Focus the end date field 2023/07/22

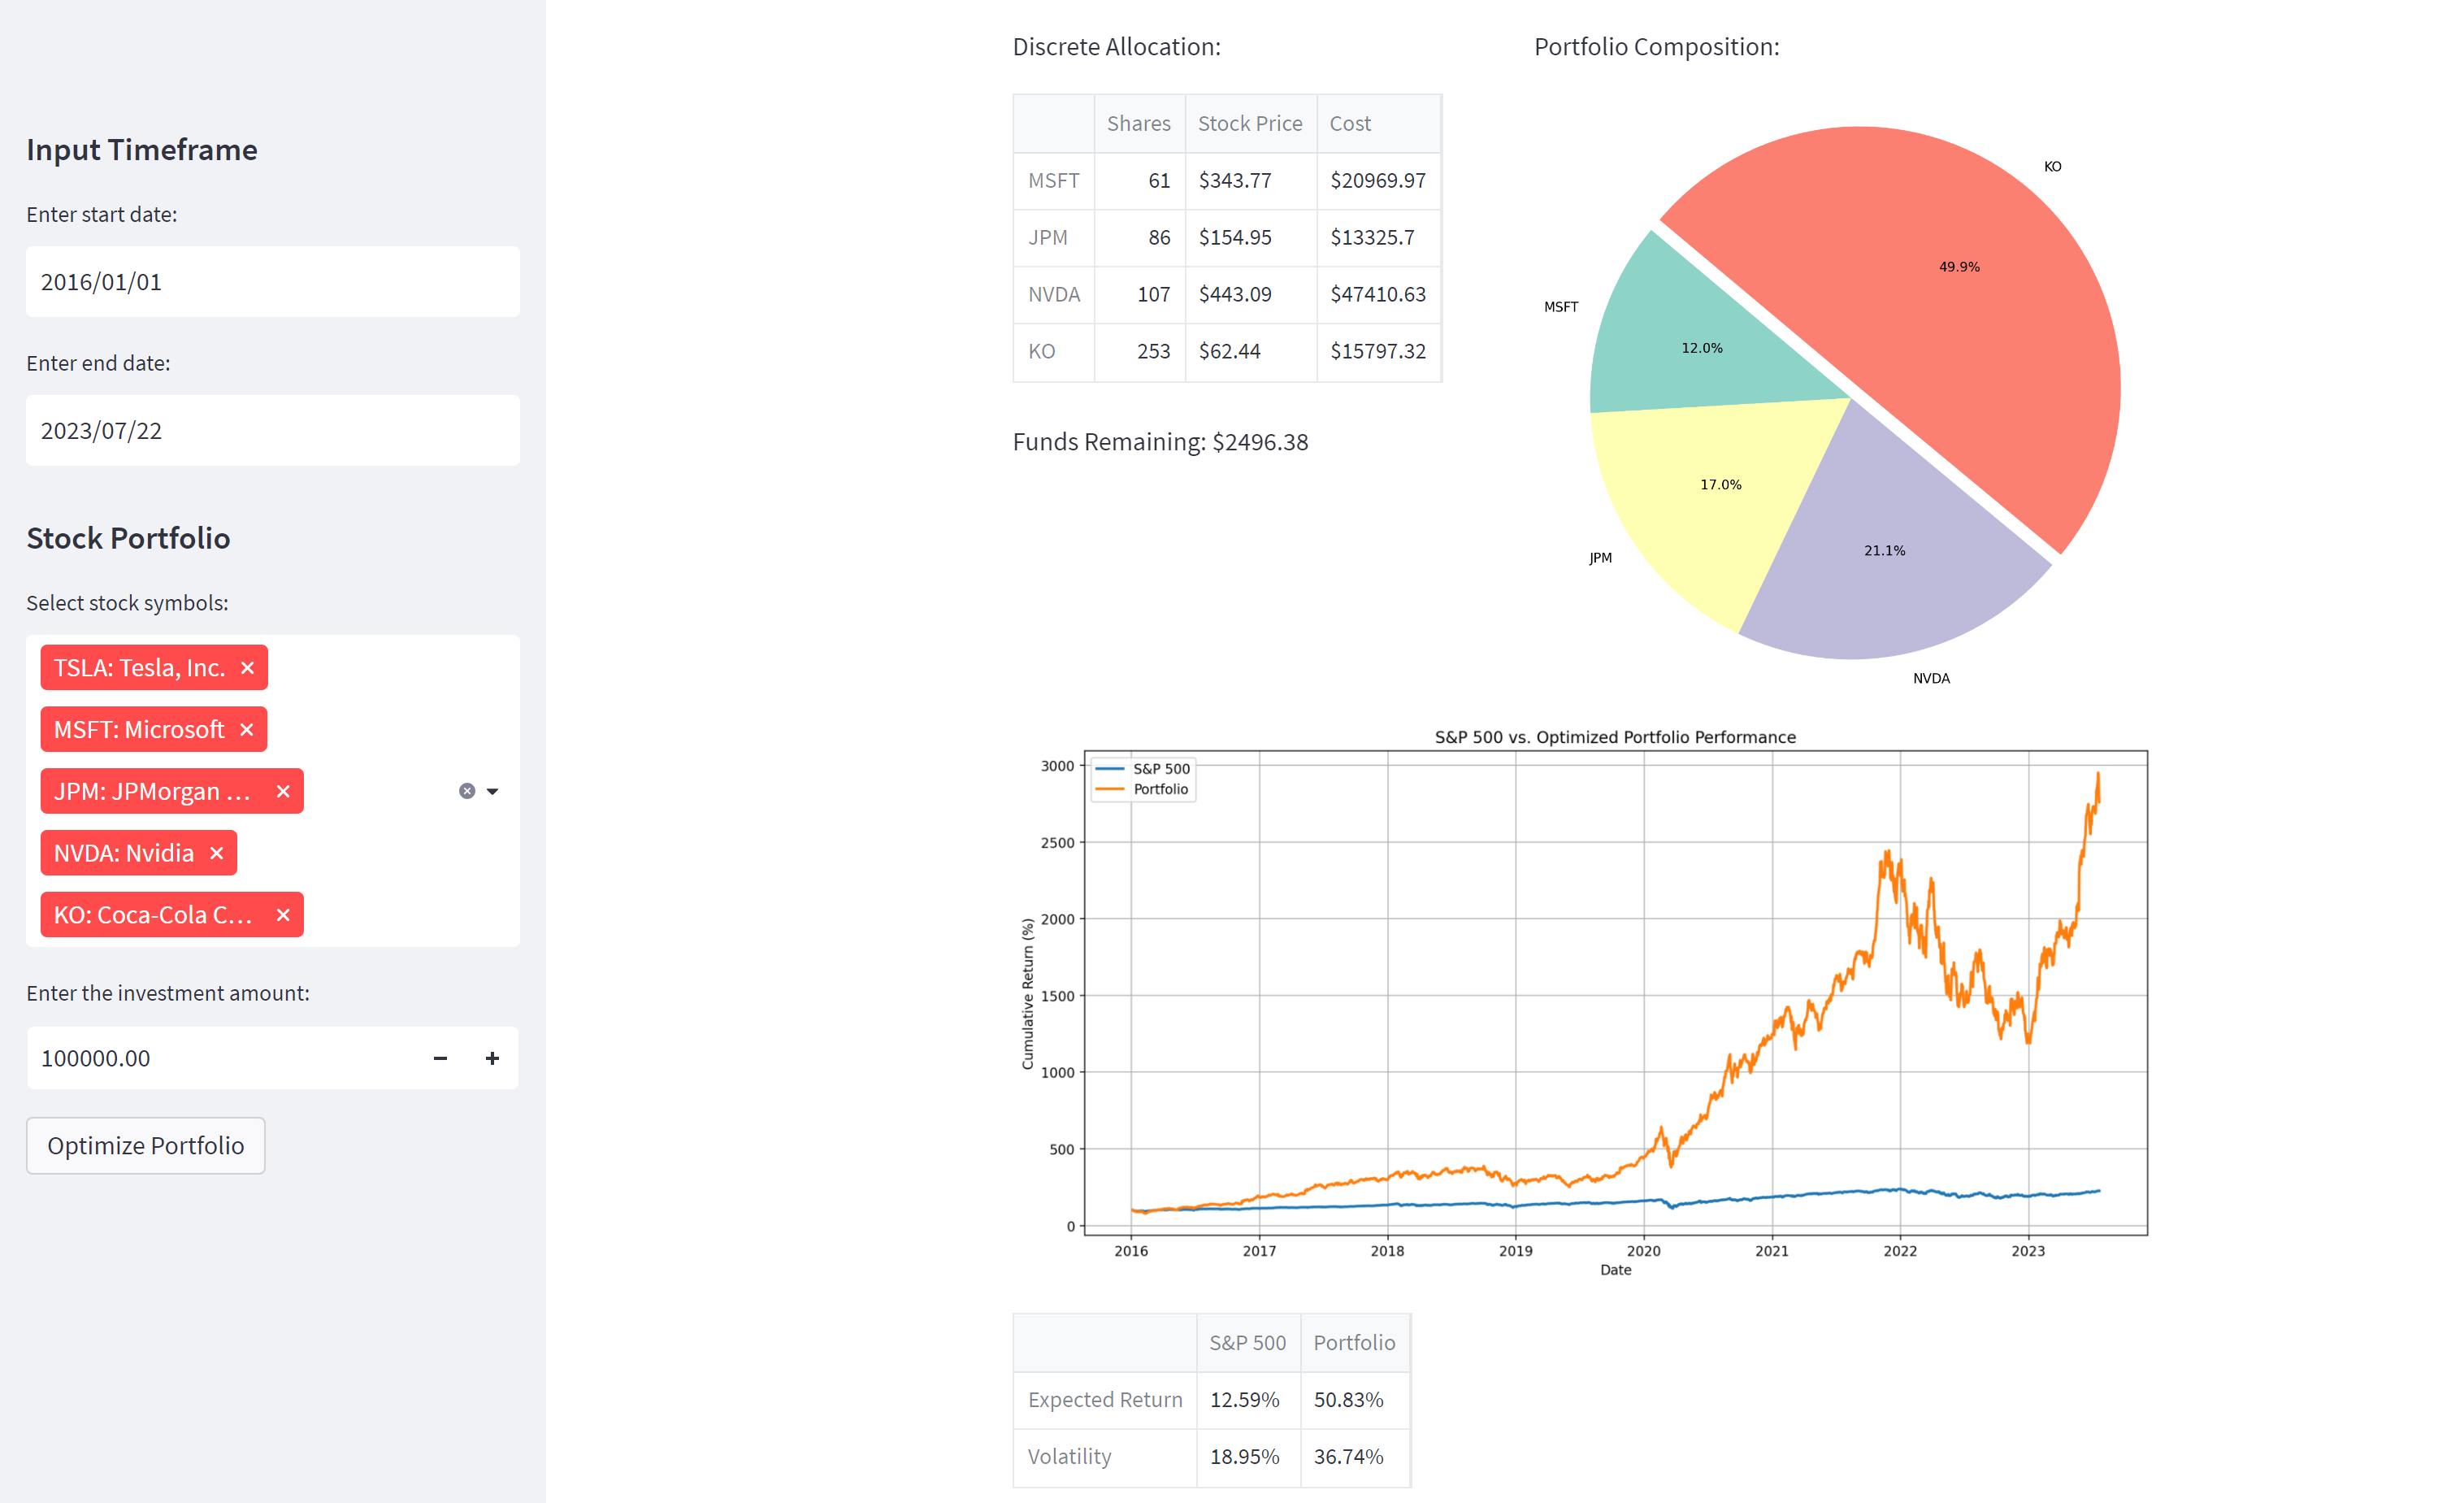point(273,431)
